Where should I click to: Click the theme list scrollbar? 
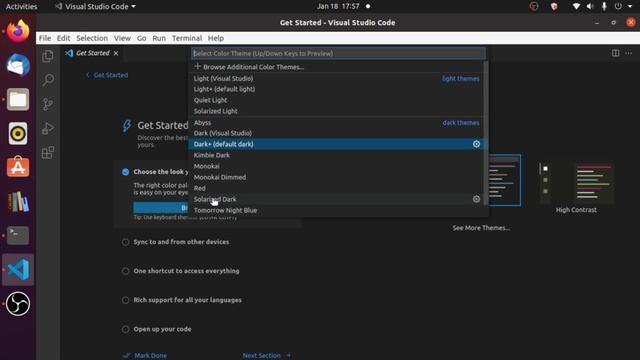[485, 133]
